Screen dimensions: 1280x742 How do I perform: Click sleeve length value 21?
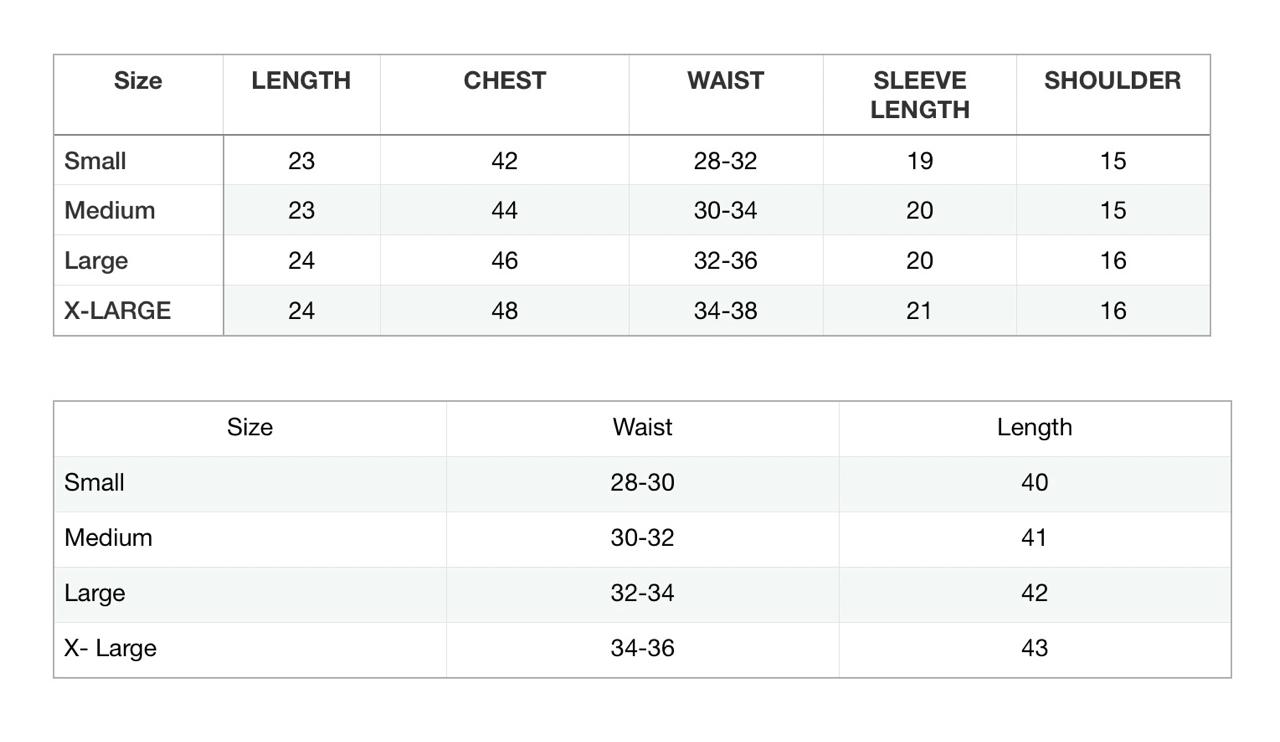click(x=919, y=311)
